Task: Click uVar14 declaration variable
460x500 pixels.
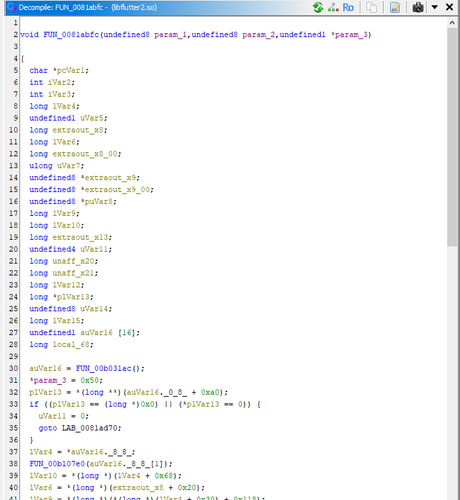Action: click(94, 309)
